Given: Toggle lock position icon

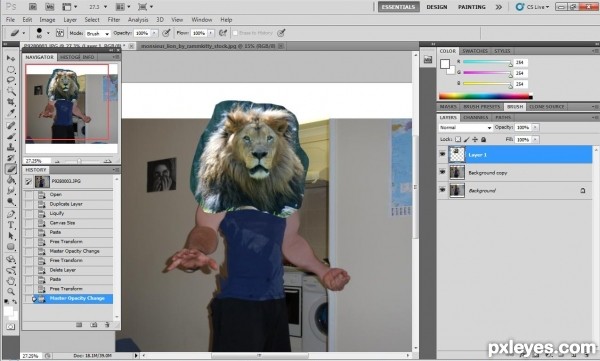Looking at the screenshot, I should [x=475, y=140].
